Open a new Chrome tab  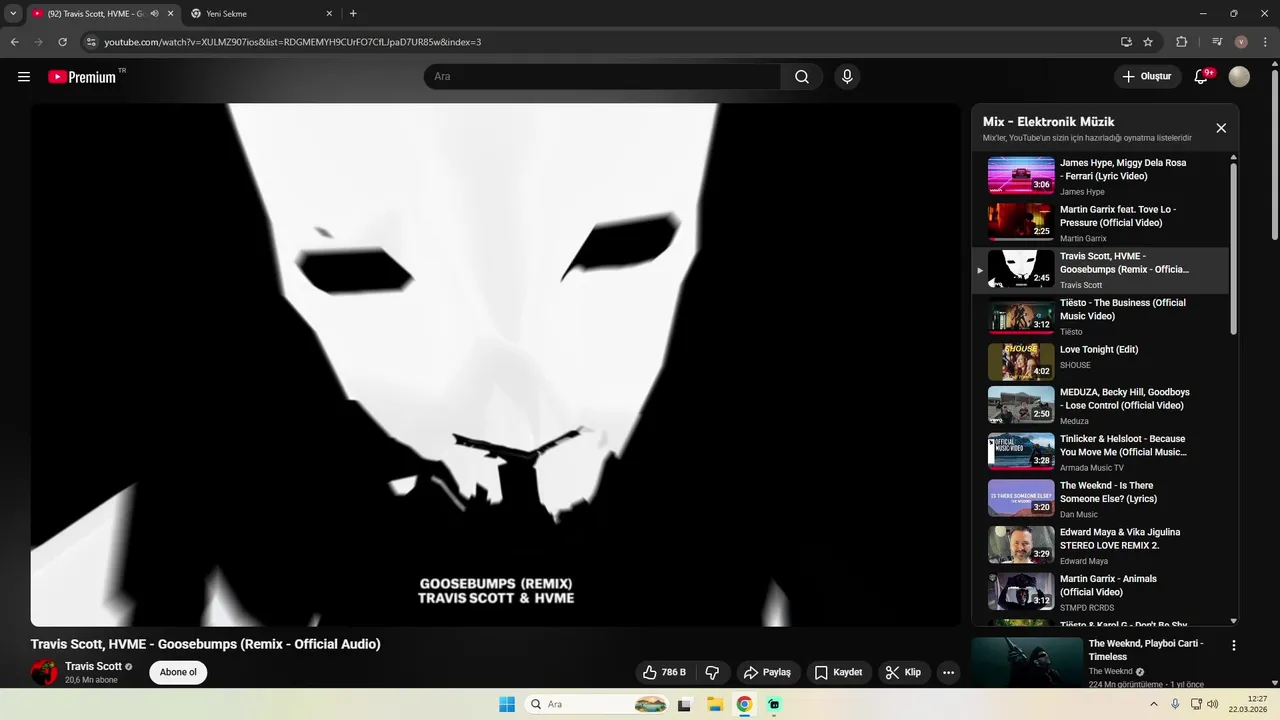(353, 14)
